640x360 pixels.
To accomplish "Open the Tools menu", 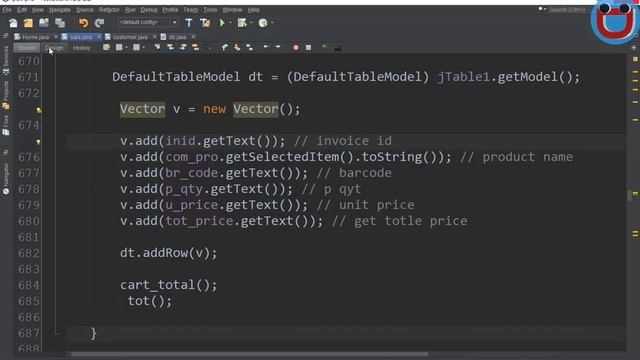I will coord(210,10).
